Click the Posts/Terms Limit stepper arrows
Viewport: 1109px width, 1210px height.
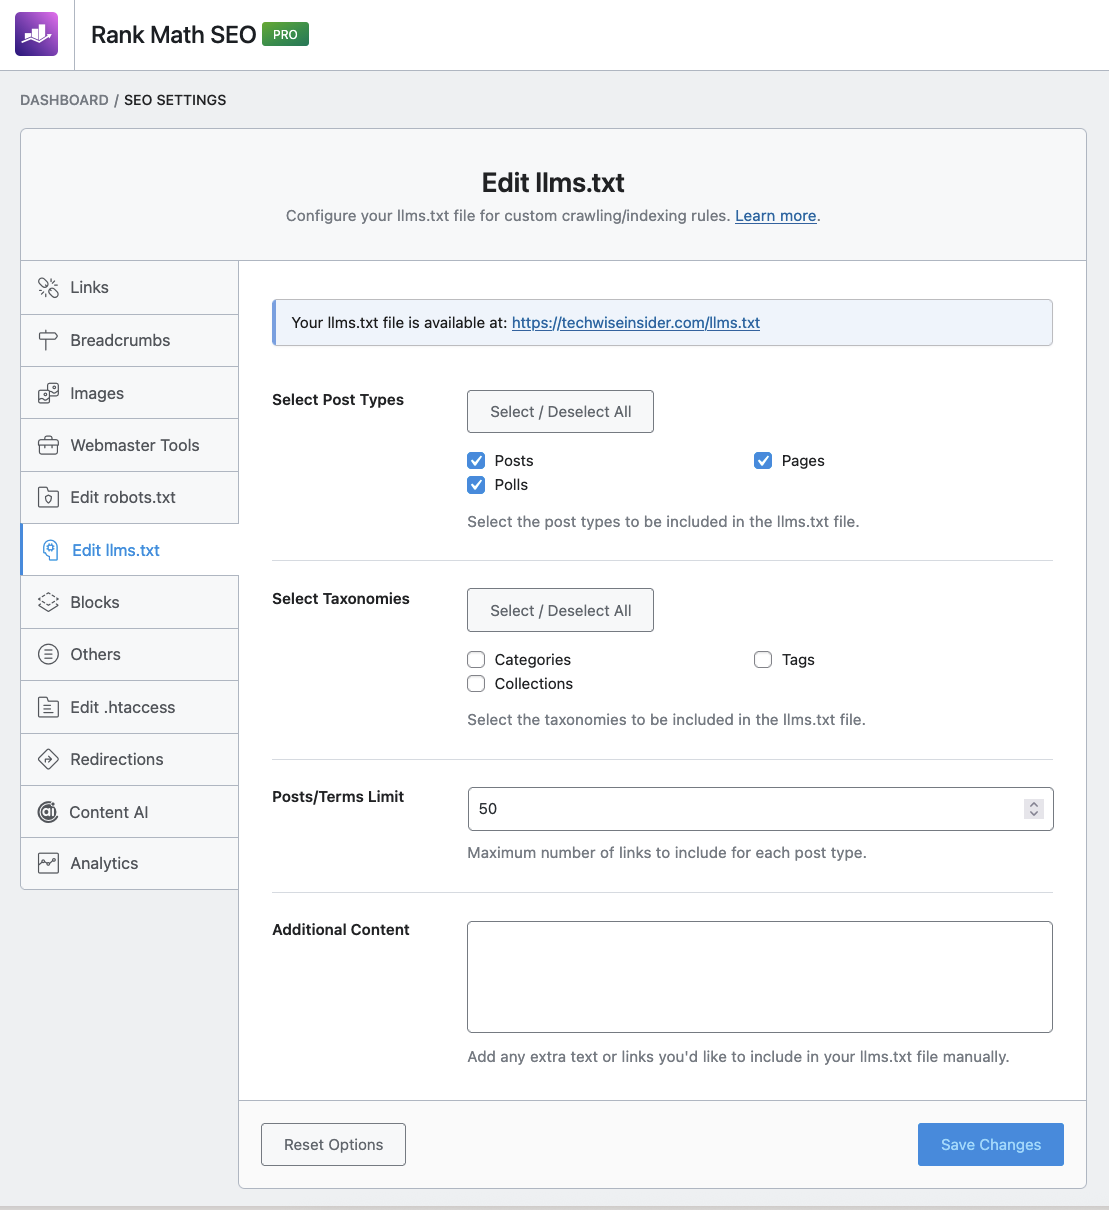click(x=1034, y=809)
